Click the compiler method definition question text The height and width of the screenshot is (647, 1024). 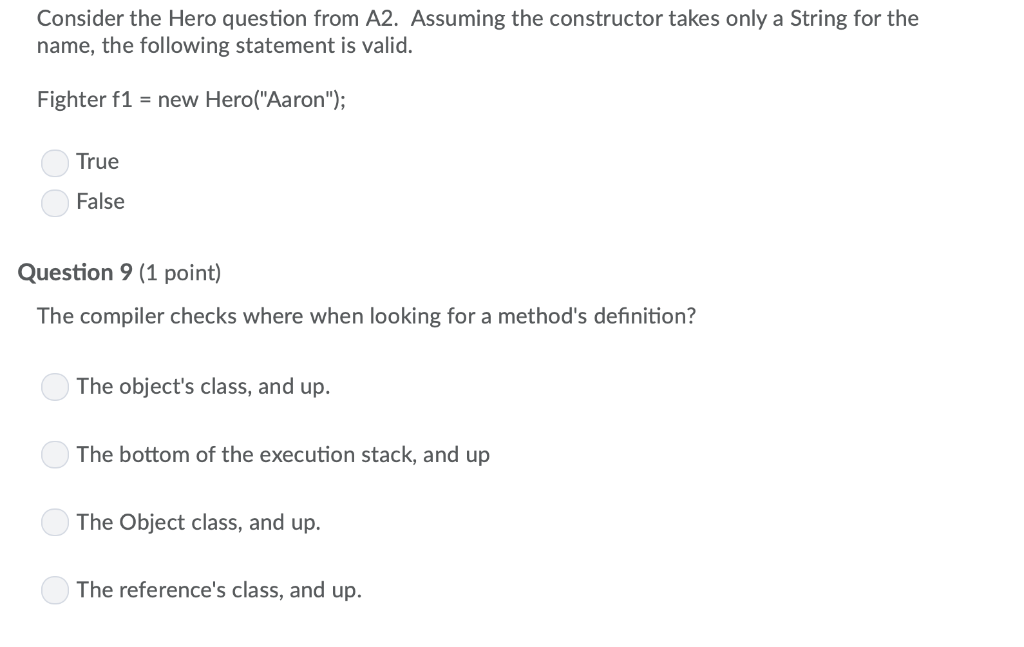click(367, 316)
